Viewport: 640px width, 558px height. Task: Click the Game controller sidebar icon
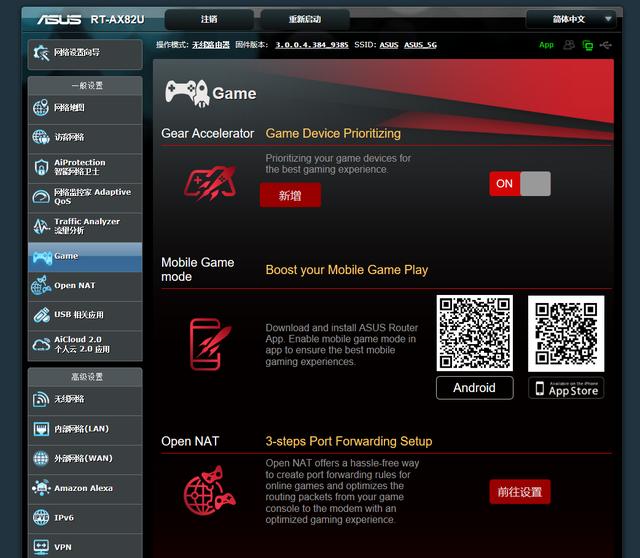tap(42, 257)
